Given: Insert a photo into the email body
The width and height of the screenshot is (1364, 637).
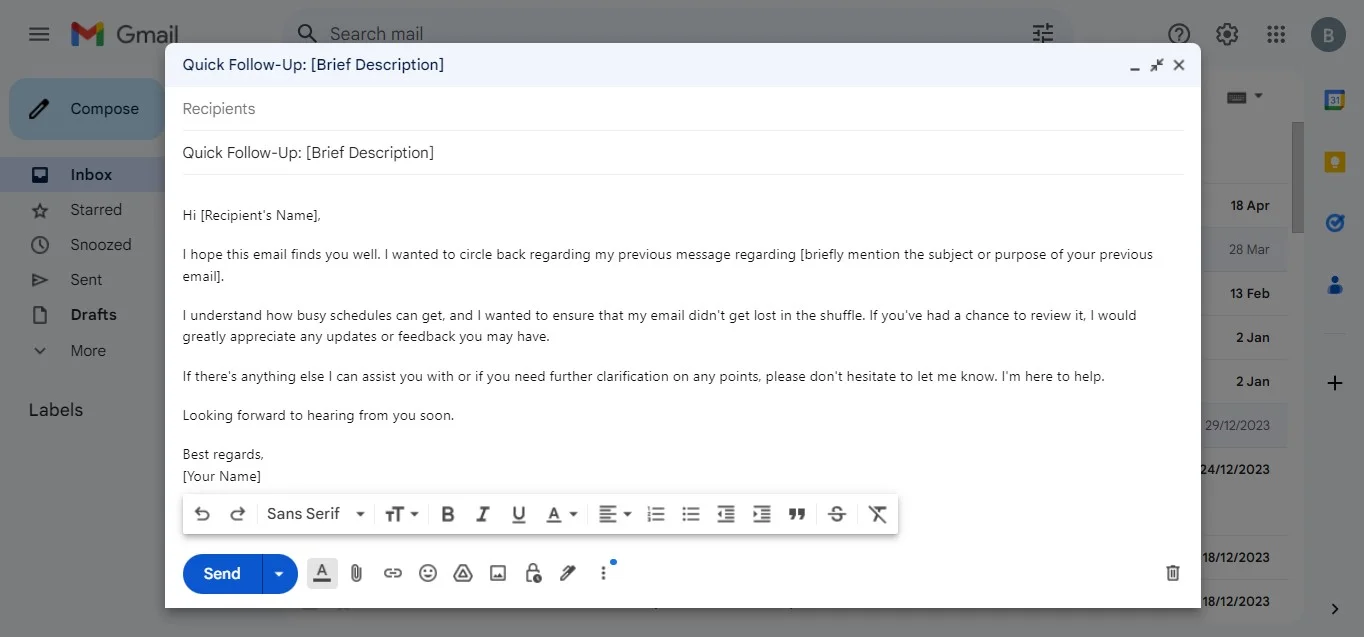Looking at the screenshot, I should pos(497,573).
